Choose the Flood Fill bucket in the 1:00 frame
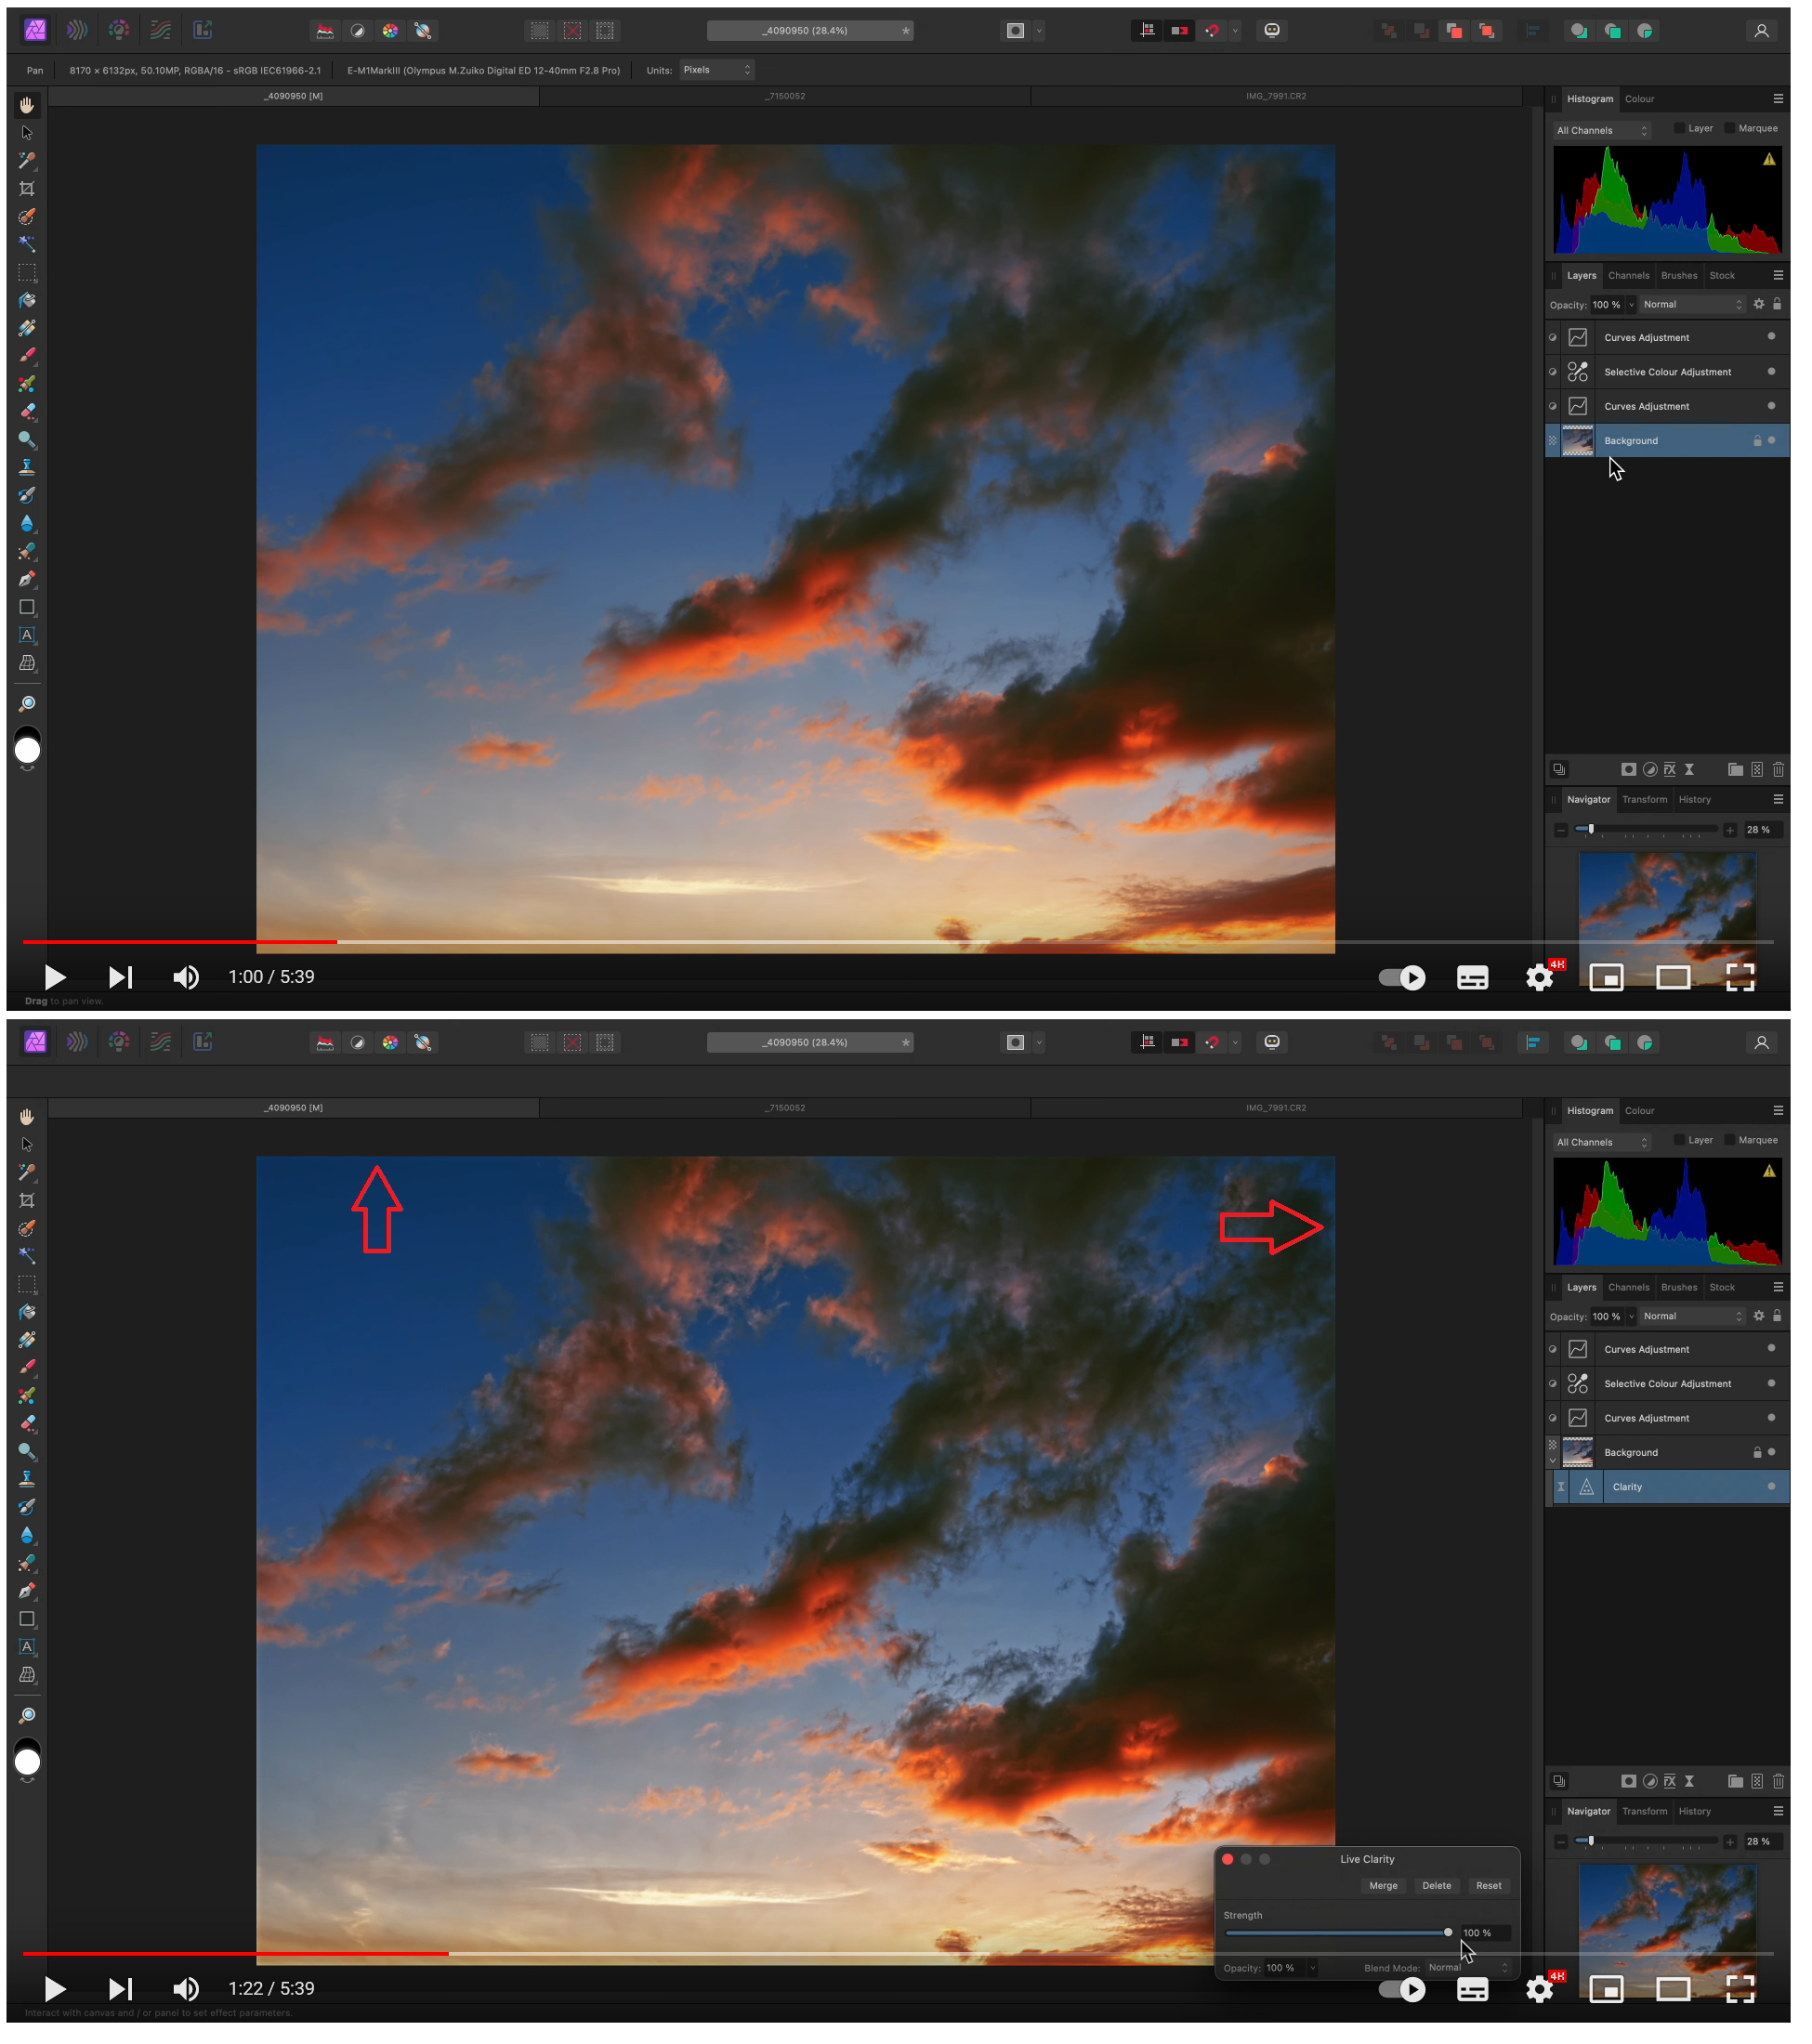 click(28, 302)
